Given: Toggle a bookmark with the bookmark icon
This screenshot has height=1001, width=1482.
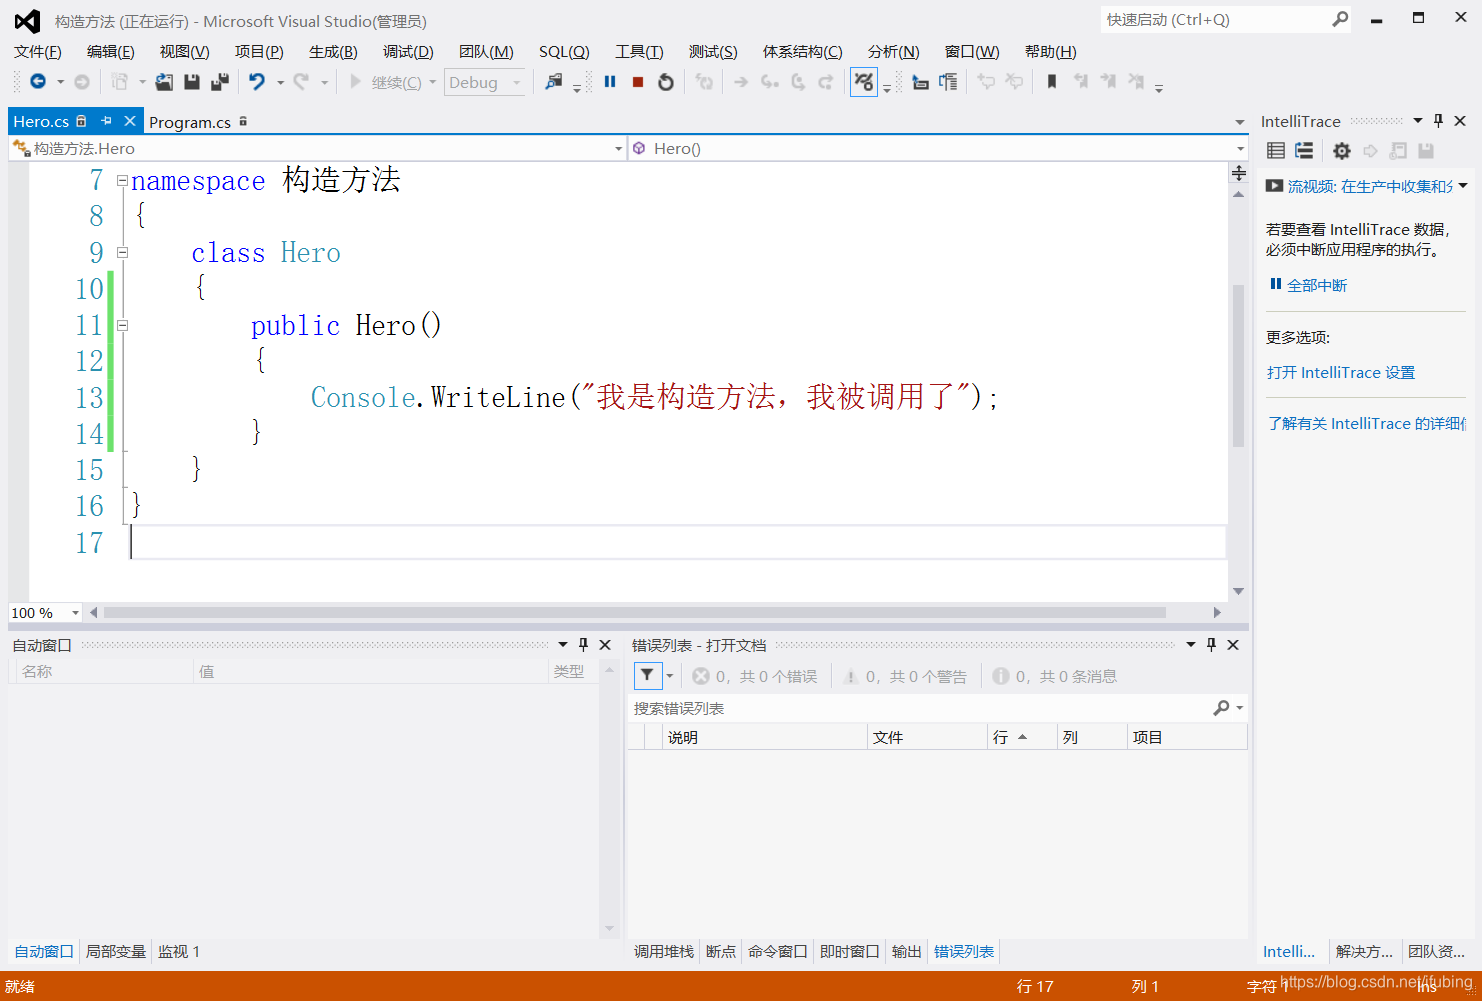Looking at the screenshot, I should pos(1051,82).
